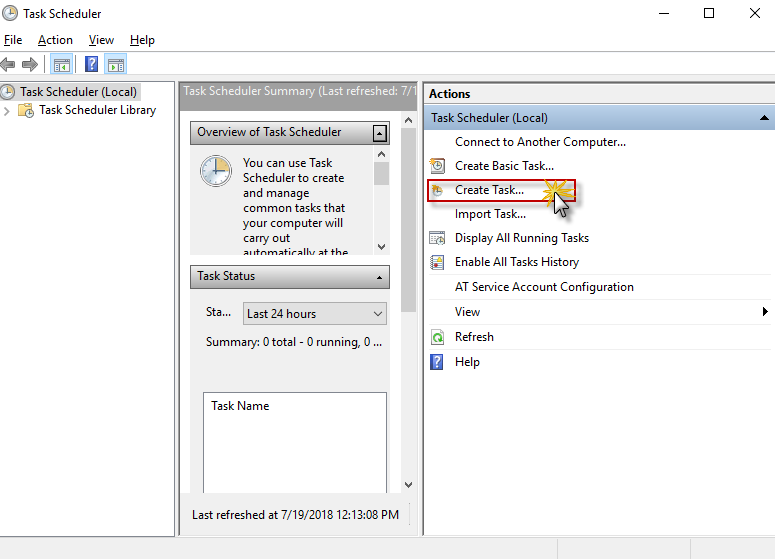Collapse the Task Scheduler (Local) actions group

click(x=763, y=118)
